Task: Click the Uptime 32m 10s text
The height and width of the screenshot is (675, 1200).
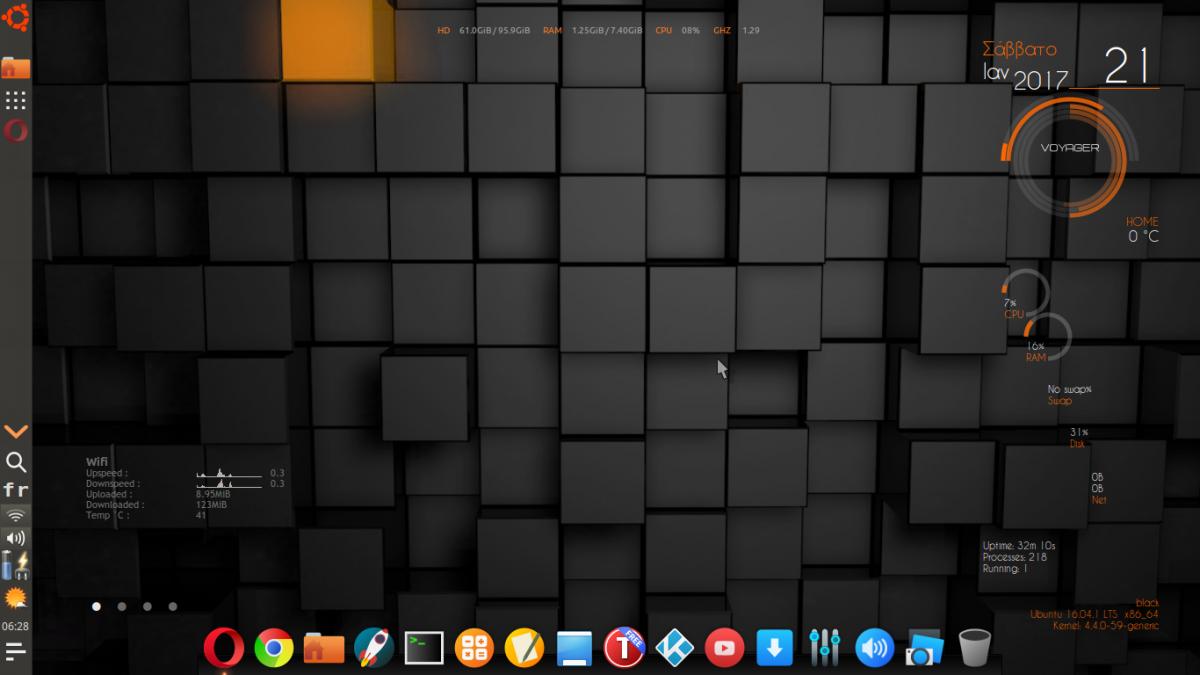Action: click(1019, 546)
